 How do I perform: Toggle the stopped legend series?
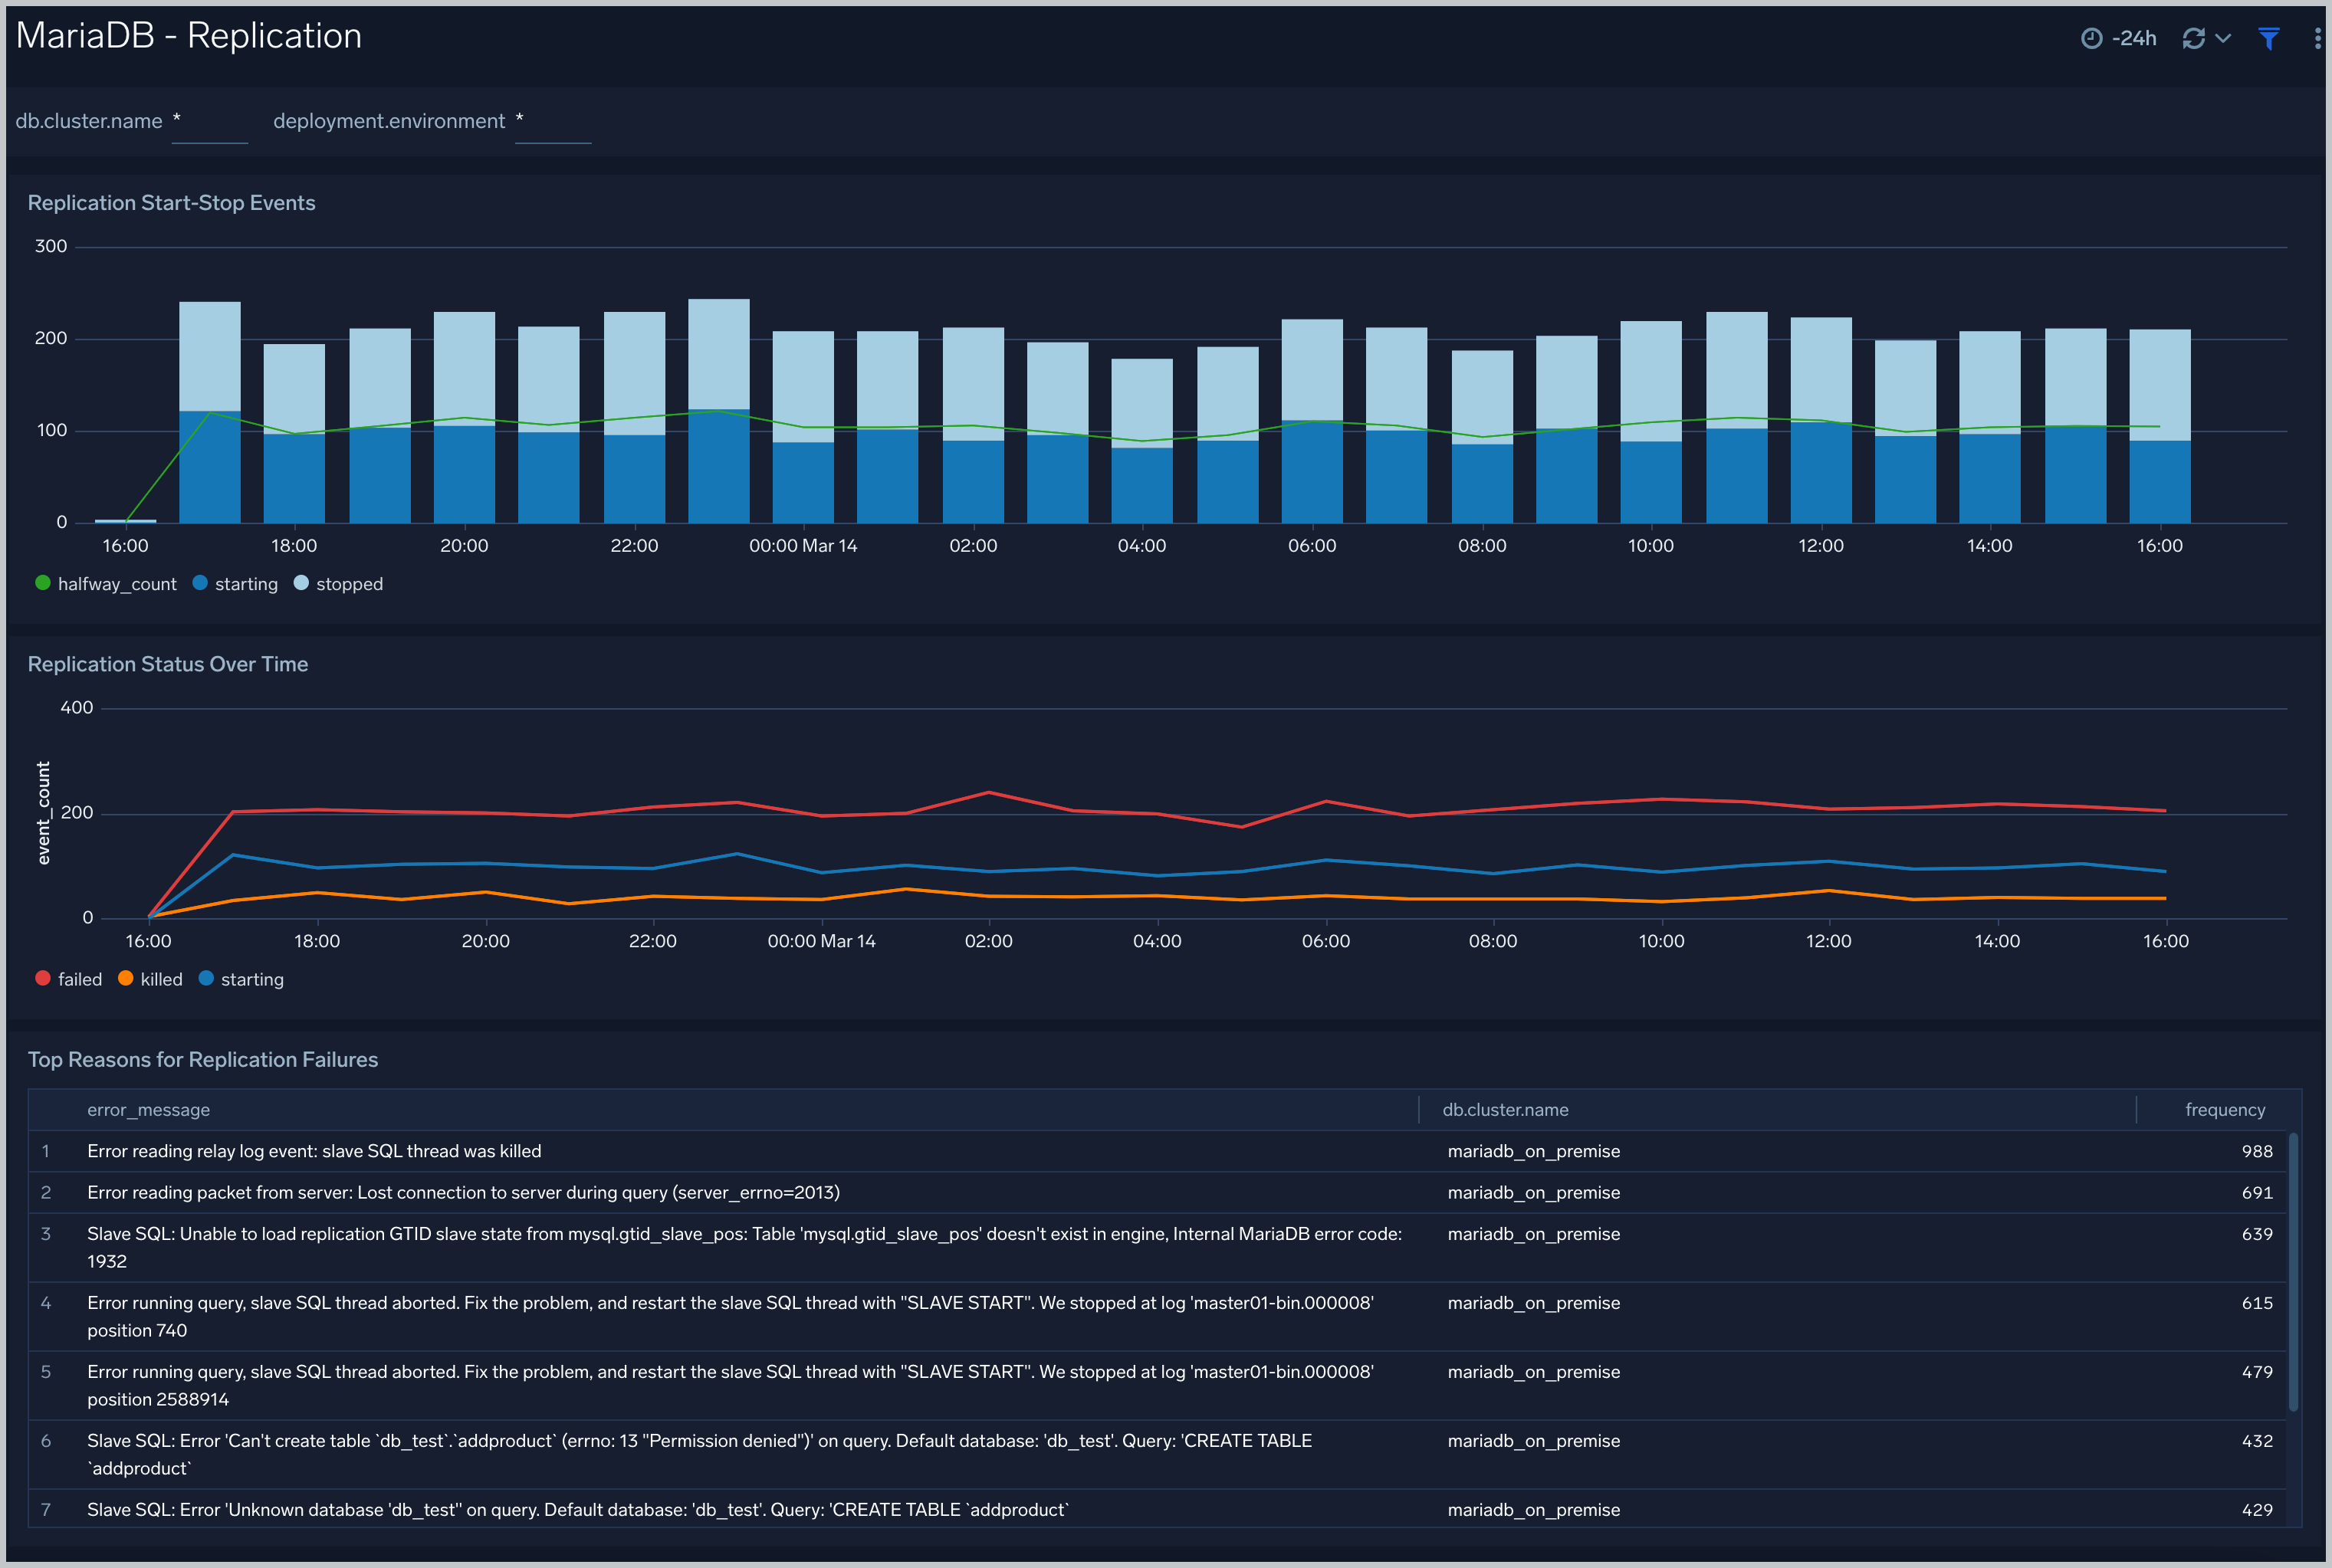[x=338, y=584]
